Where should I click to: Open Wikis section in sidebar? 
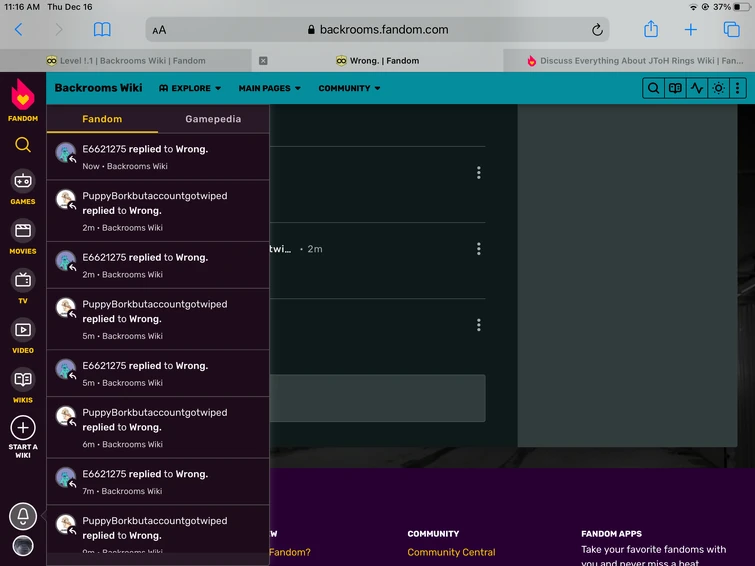[23, 386]
